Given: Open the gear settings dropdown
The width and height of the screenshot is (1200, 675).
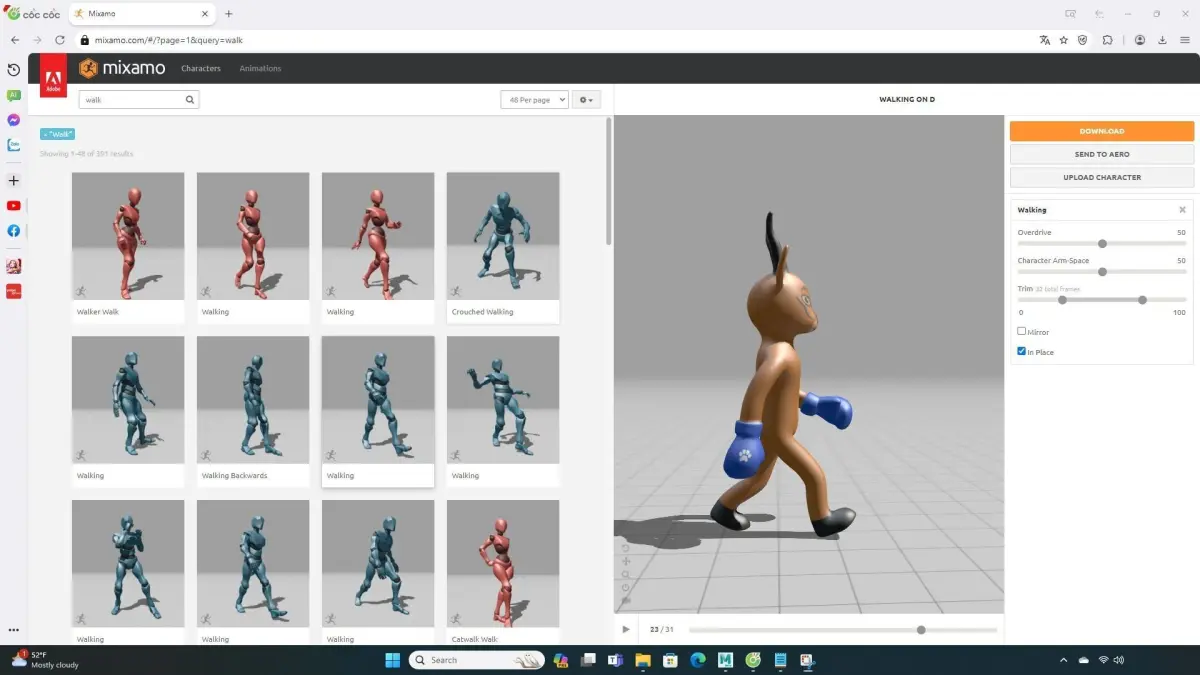Looking at the screenshot, I should coord(586,100).
